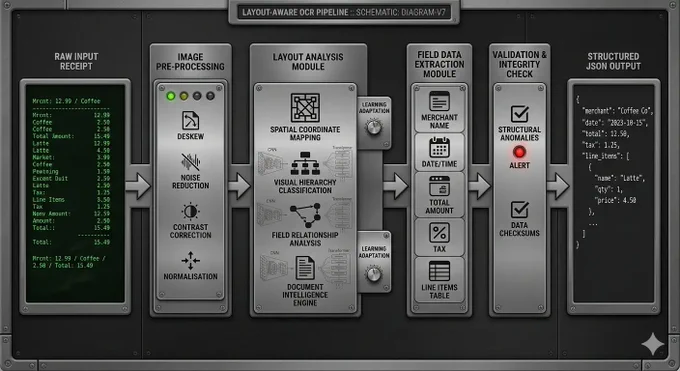Click the yellow status LED in pre-processing

pyautogui.click(x=184, y=96)
